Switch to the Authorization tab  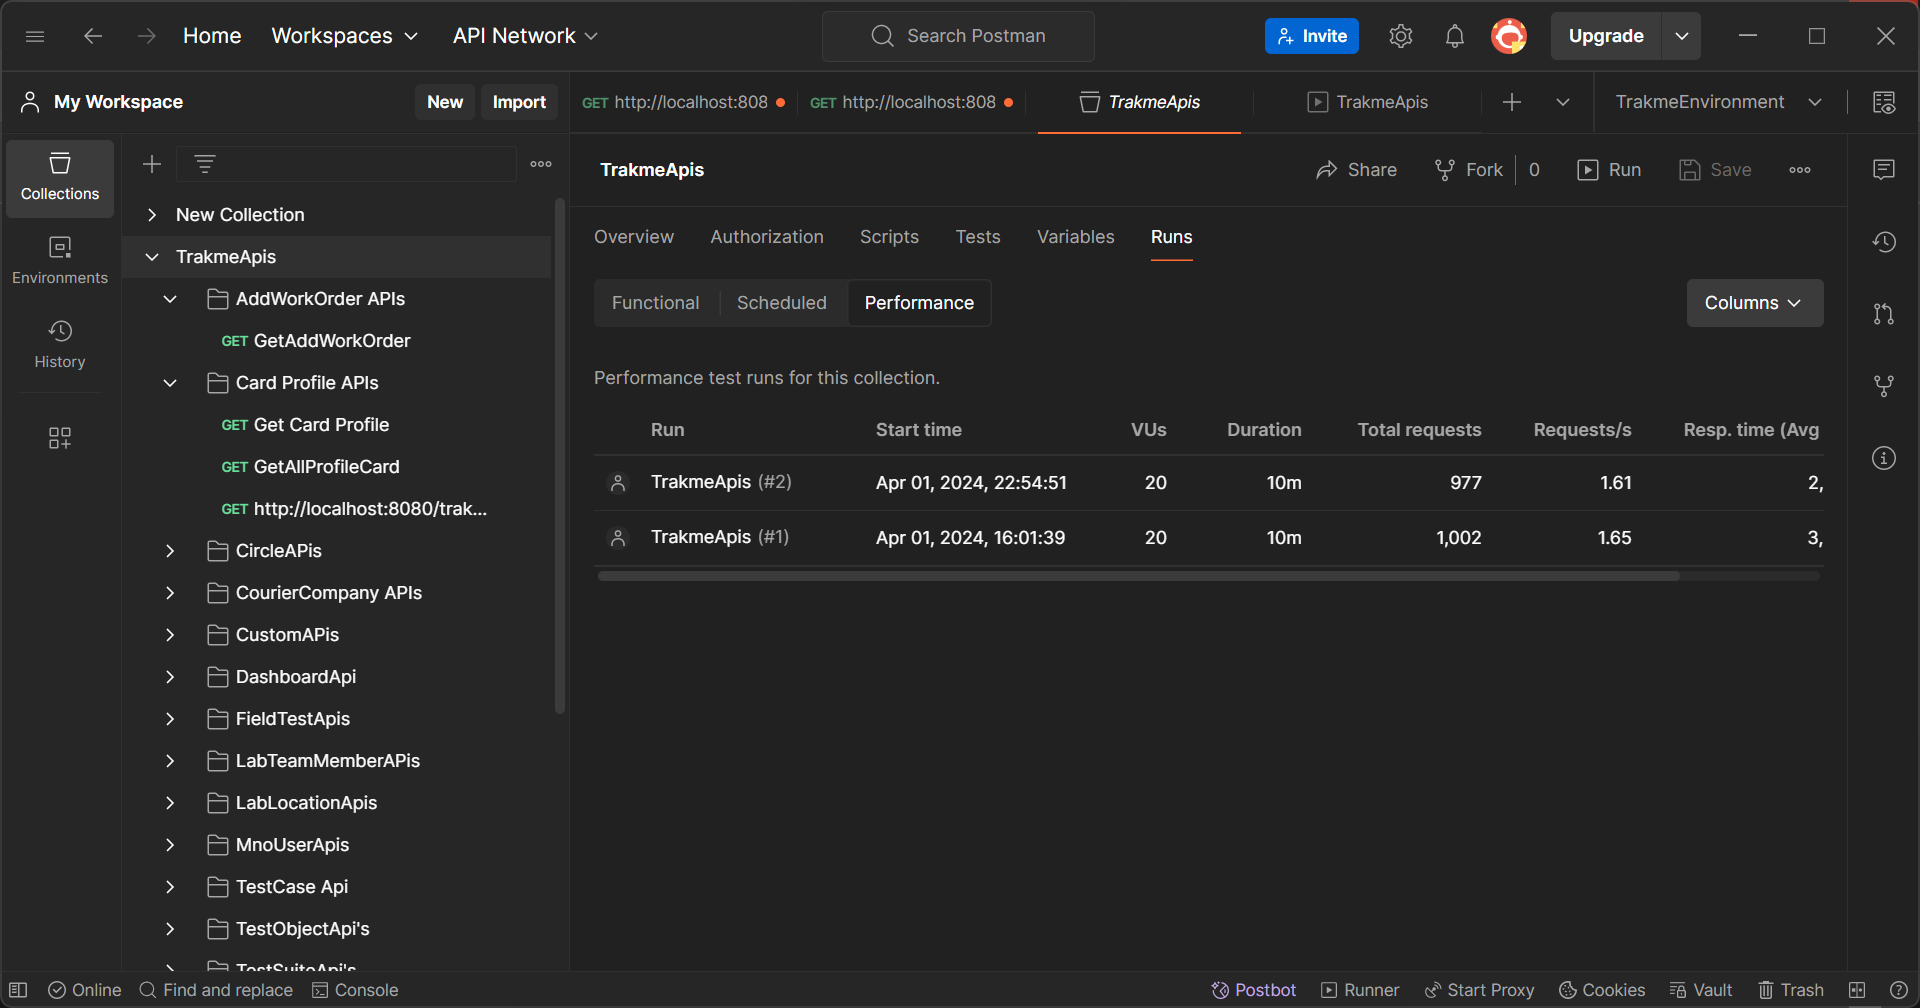[x=767, y=237]
